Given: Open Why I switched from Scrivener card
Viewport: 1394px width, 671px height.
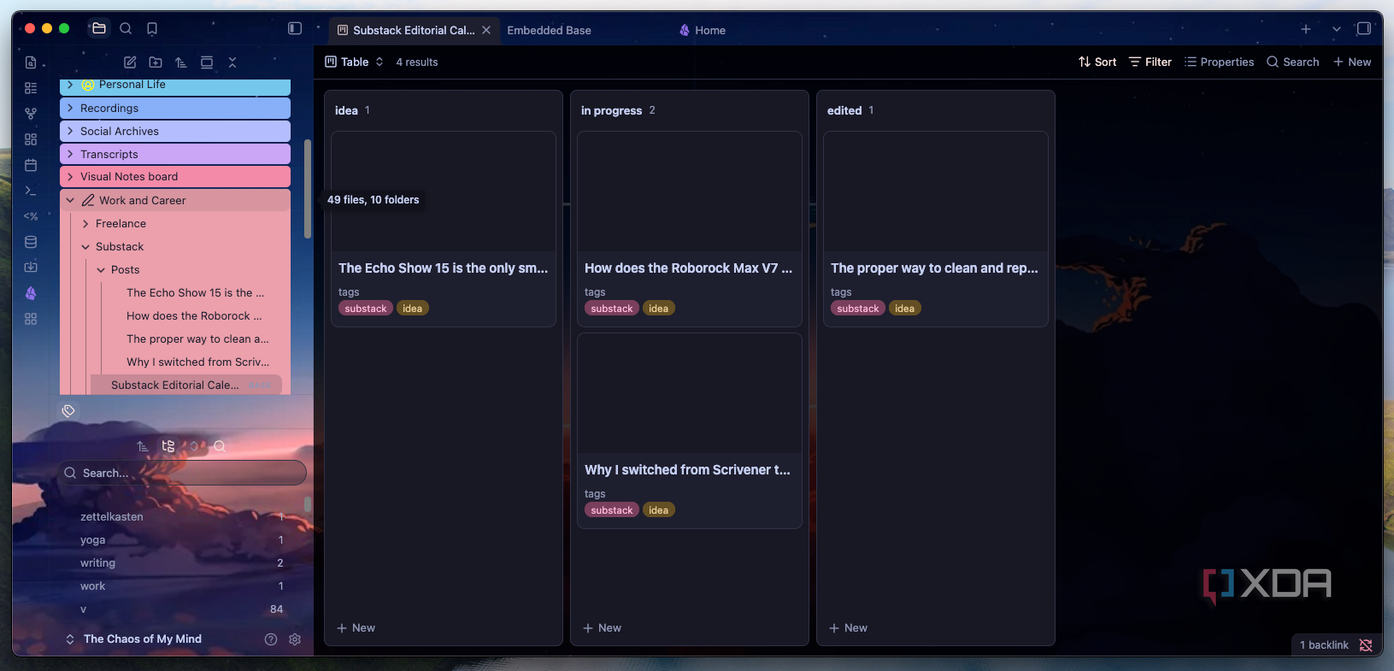Looking at the screenshot, I should 690,431.
